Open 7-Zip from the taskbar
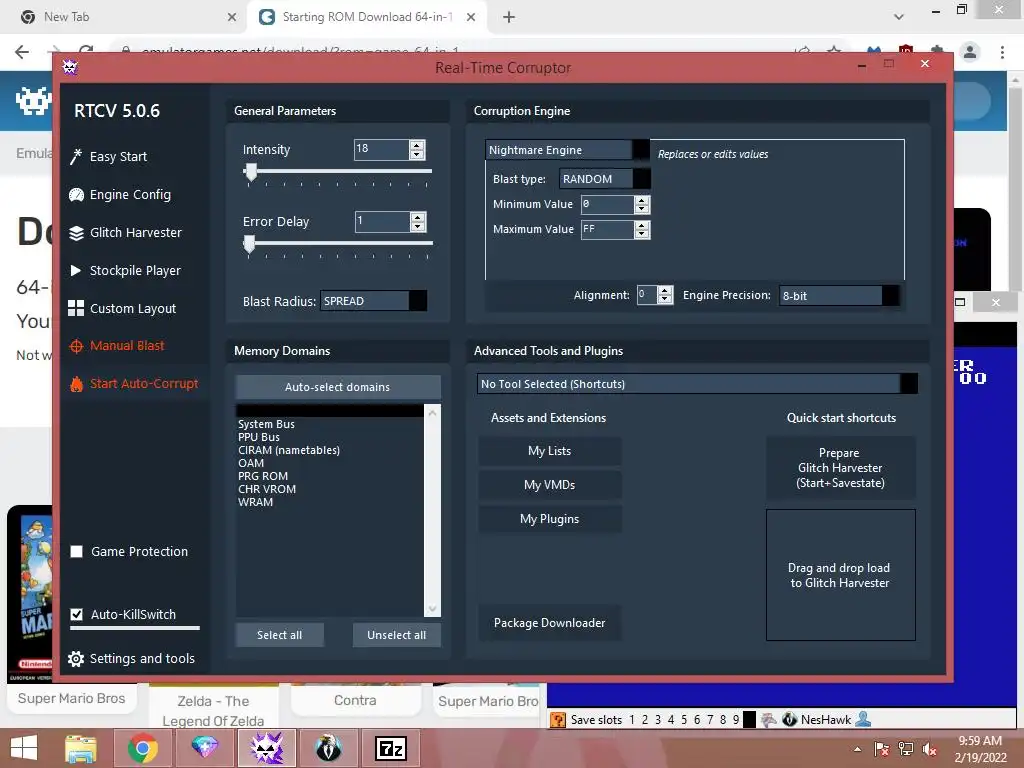The width and height of the screenshot is (1024, 768). pos(391,748)
